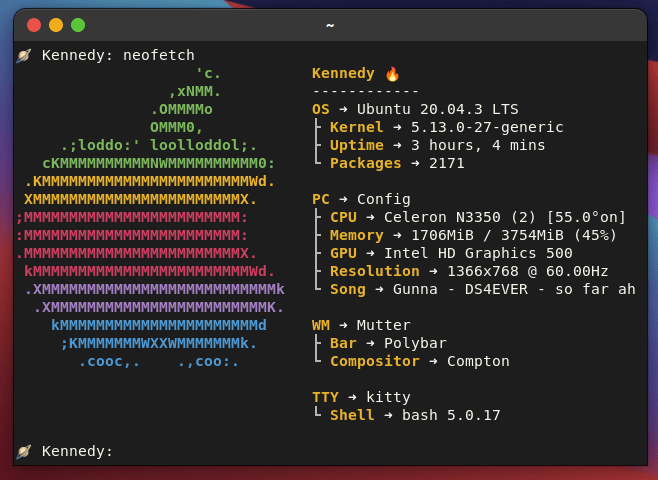Click the 'Config' text
This screenshot has width=658, height=480.
tap(383, 200)
